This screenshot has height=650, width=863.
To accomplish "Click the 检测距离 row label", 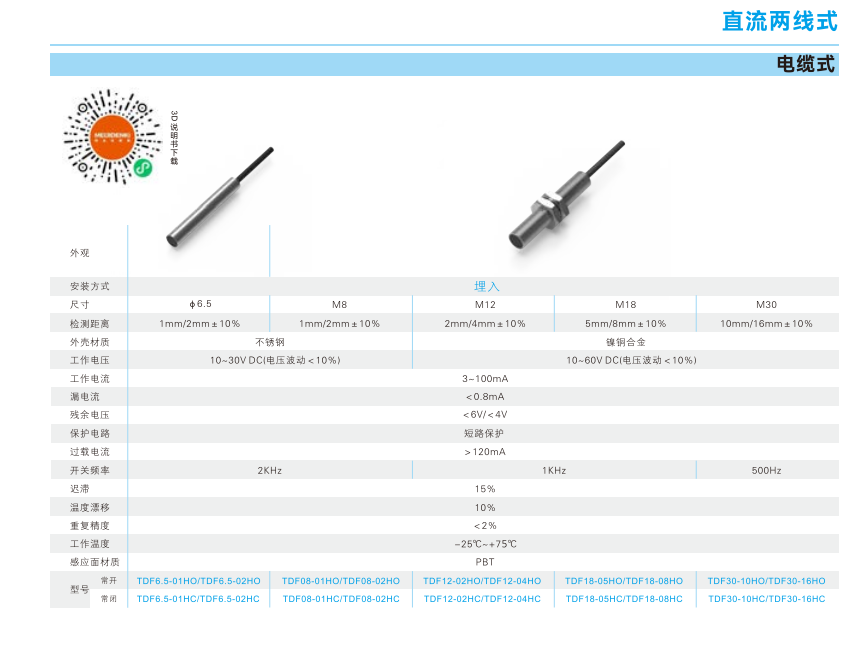I will tap(89, 323).
